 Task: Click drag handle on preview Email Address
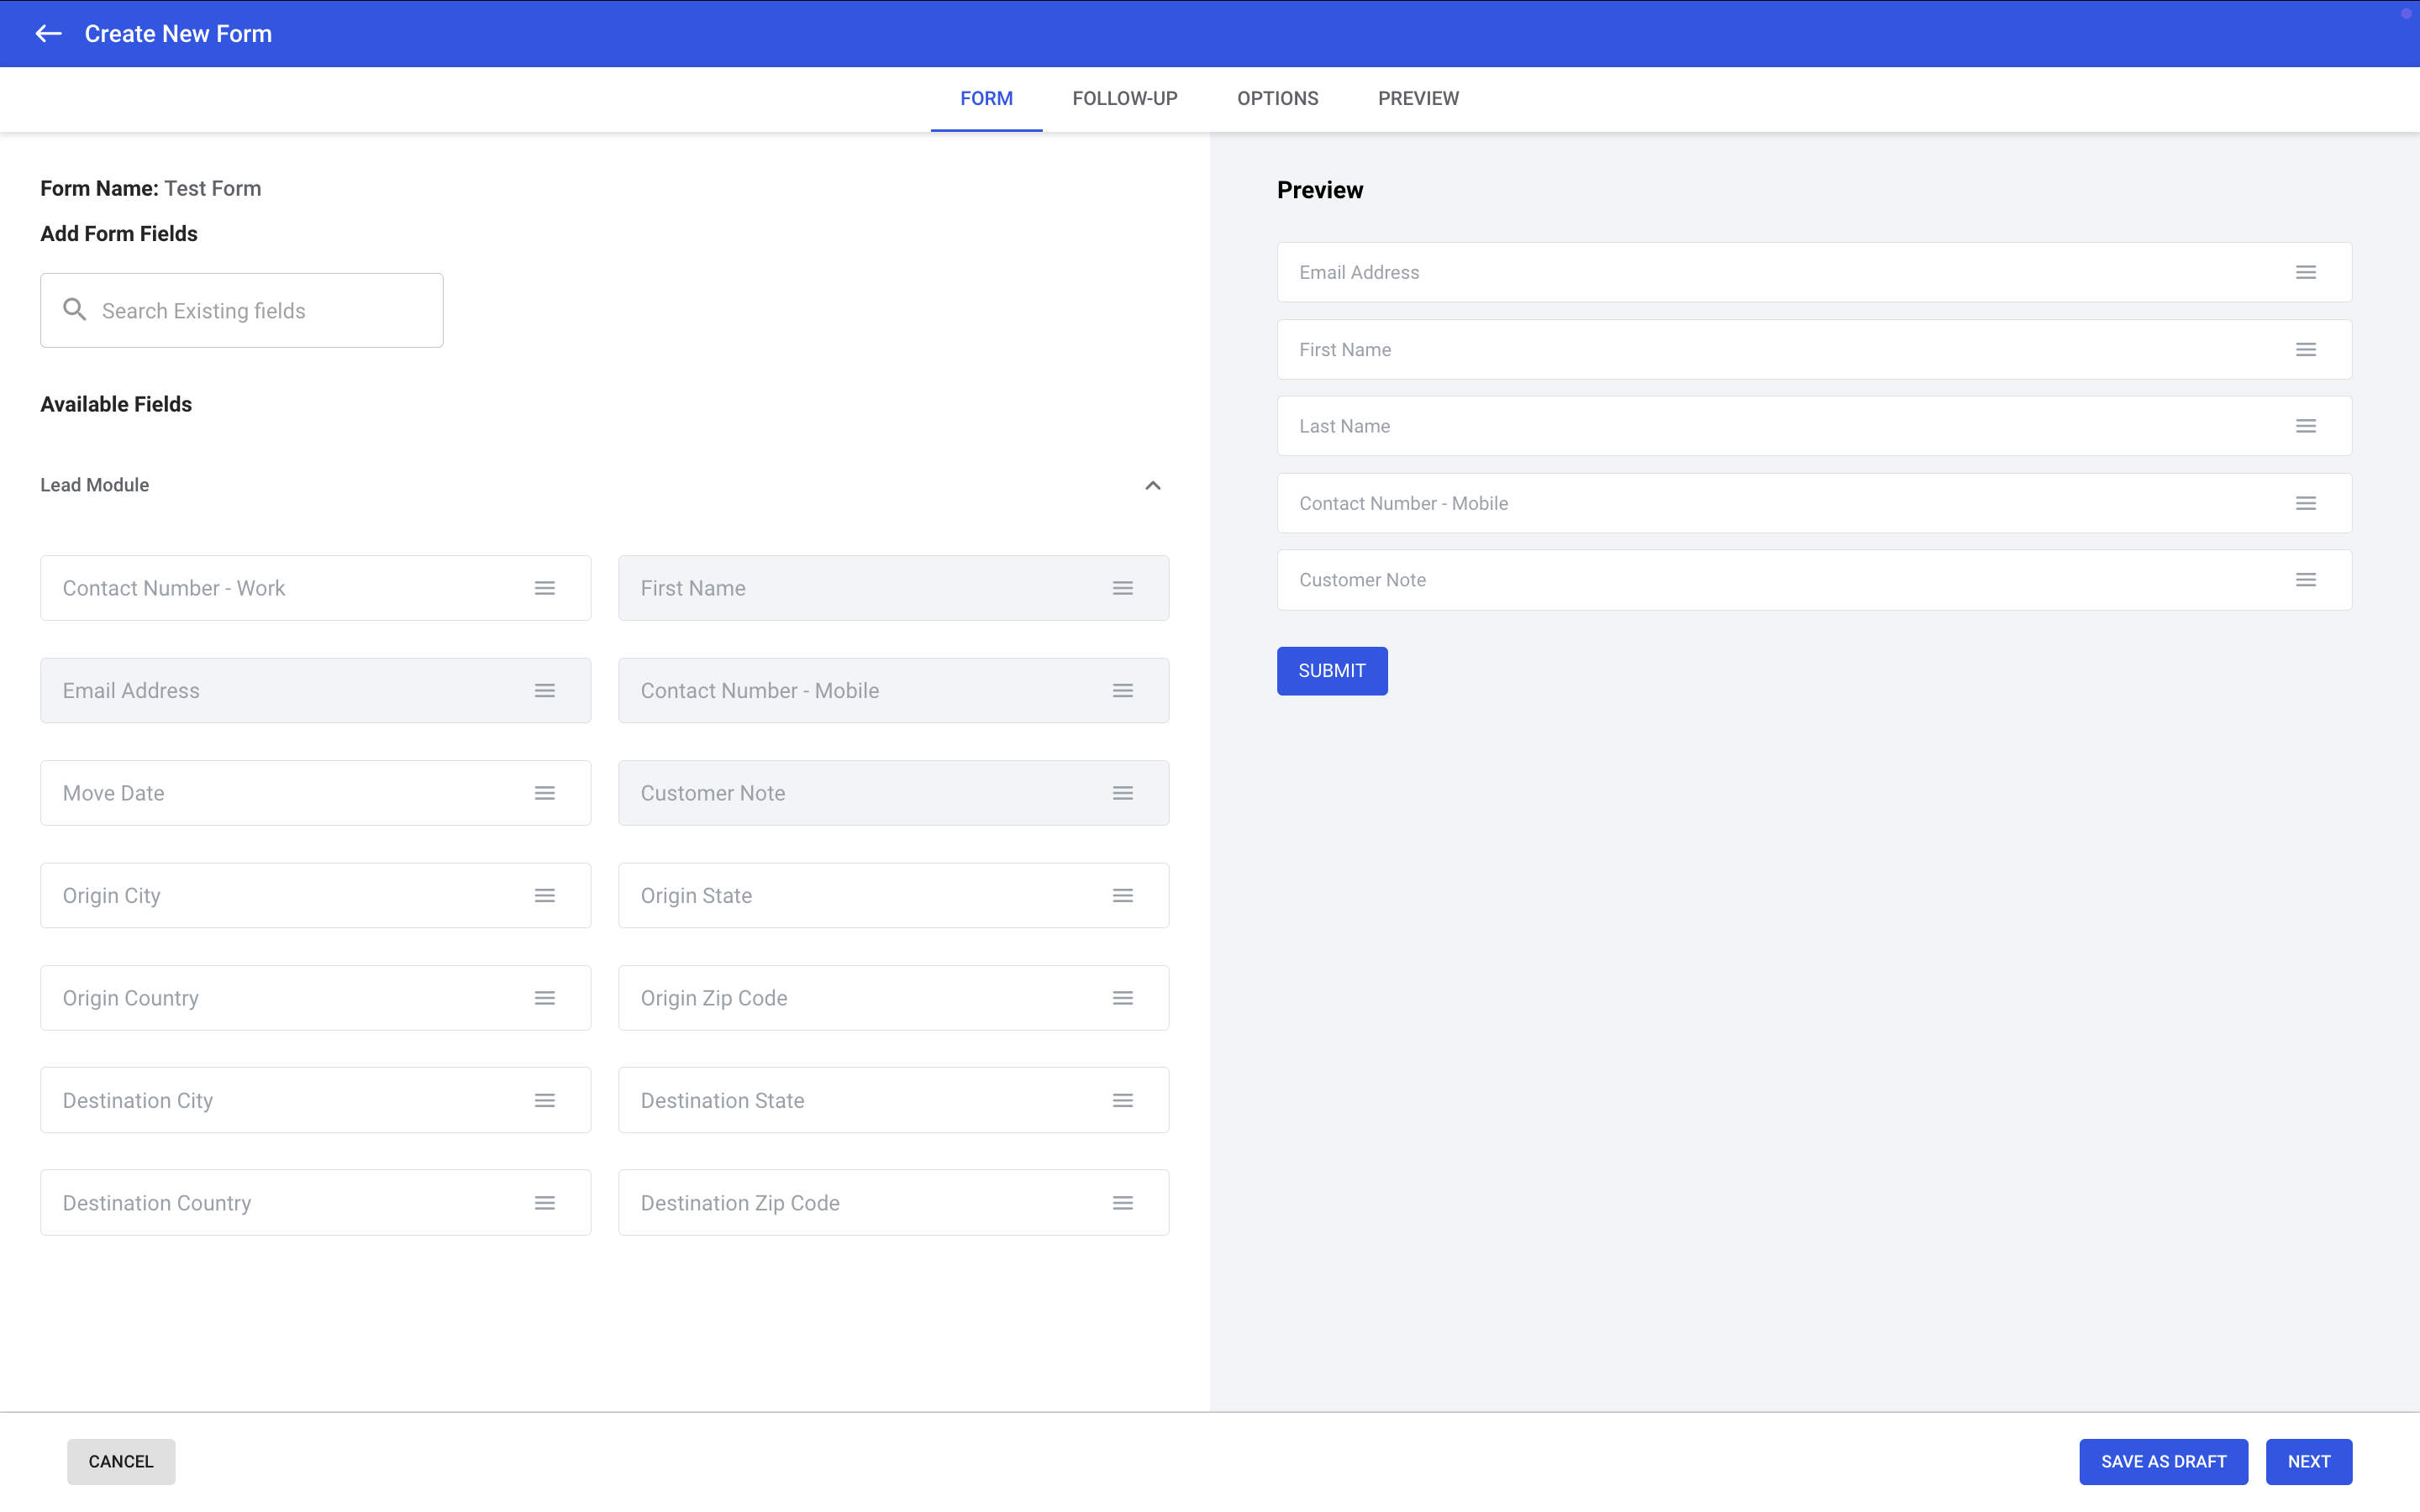[2305, 272]
